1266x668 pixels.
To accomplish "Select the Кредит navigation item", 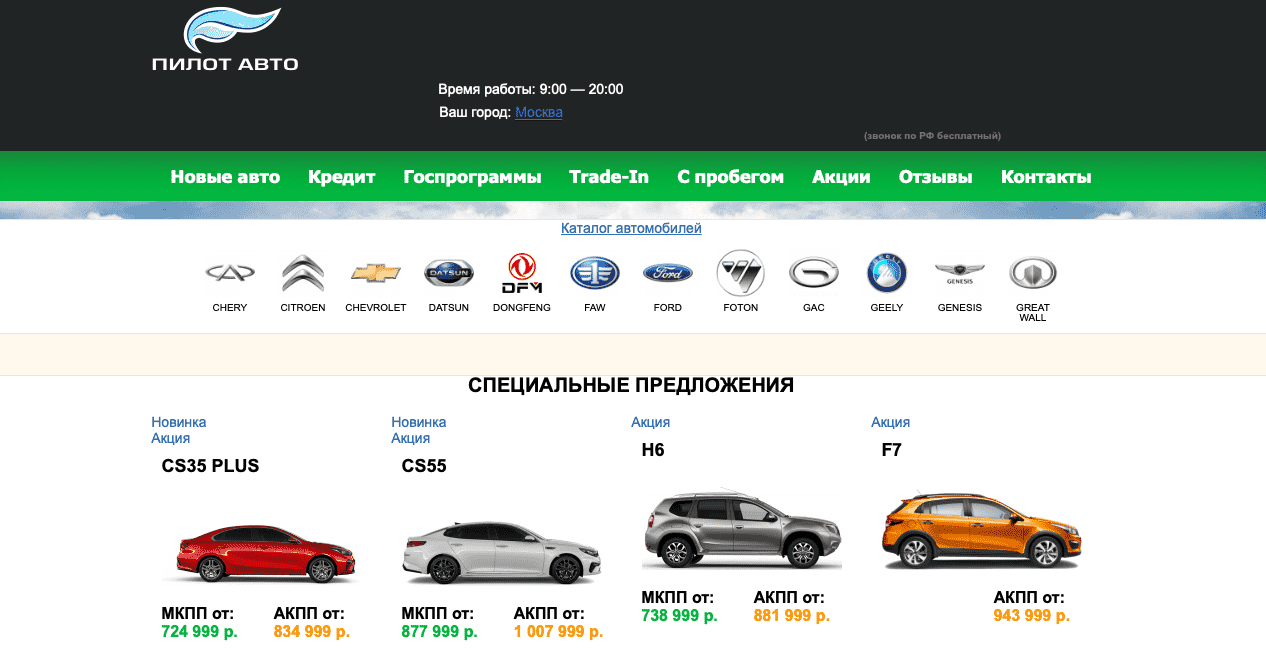I will point(341,176).
